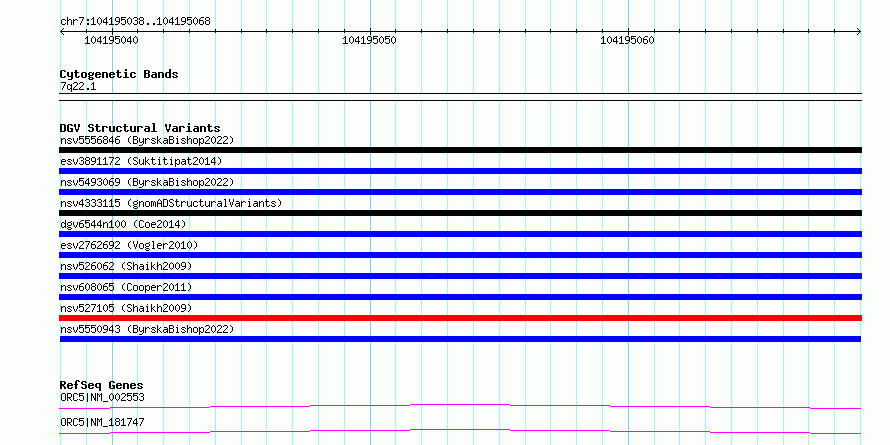The image size is (890, 445).
Task: Click the blue bar under esv3891172
Action: click(460, 171)
